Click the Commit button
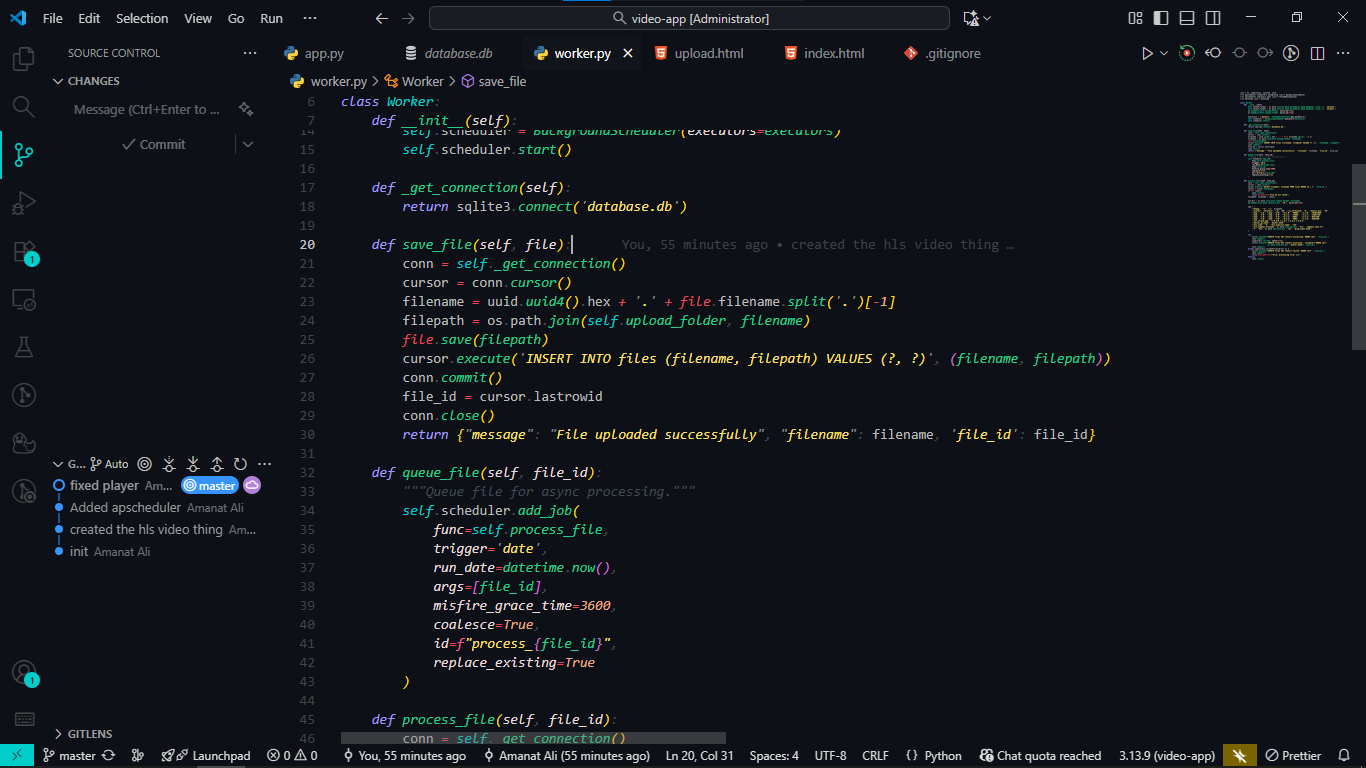This screenshot has height=768, width=1366. coord(153,144)
